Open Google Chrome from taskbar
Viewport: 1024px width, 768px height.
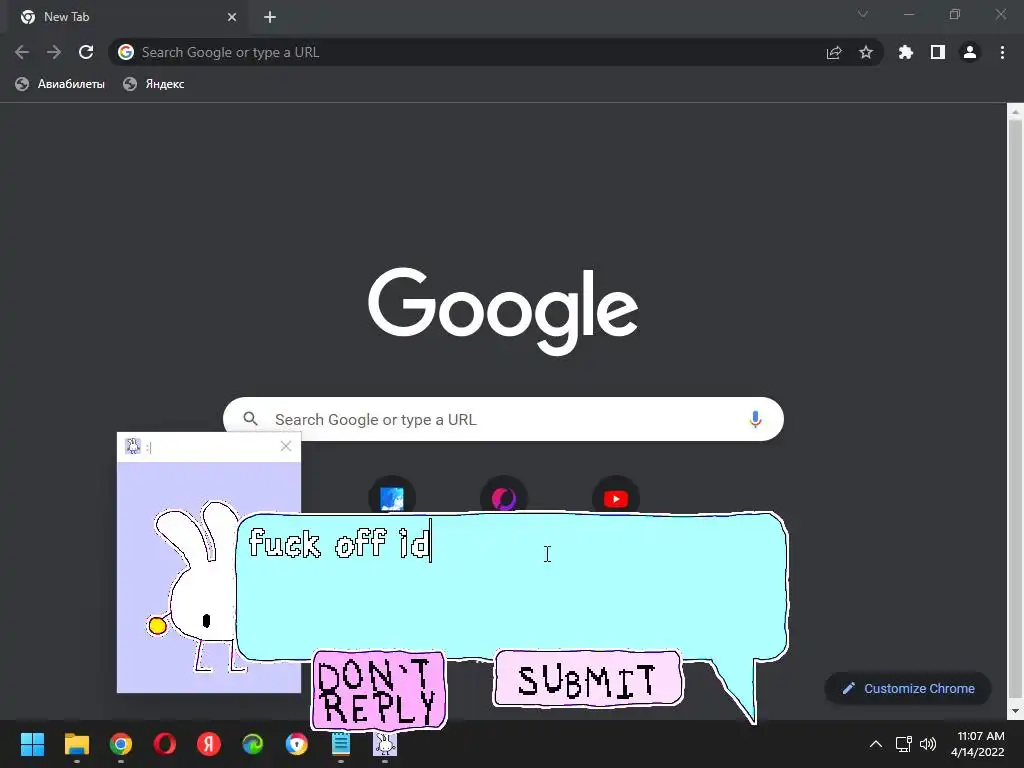[x=121, y=744]
